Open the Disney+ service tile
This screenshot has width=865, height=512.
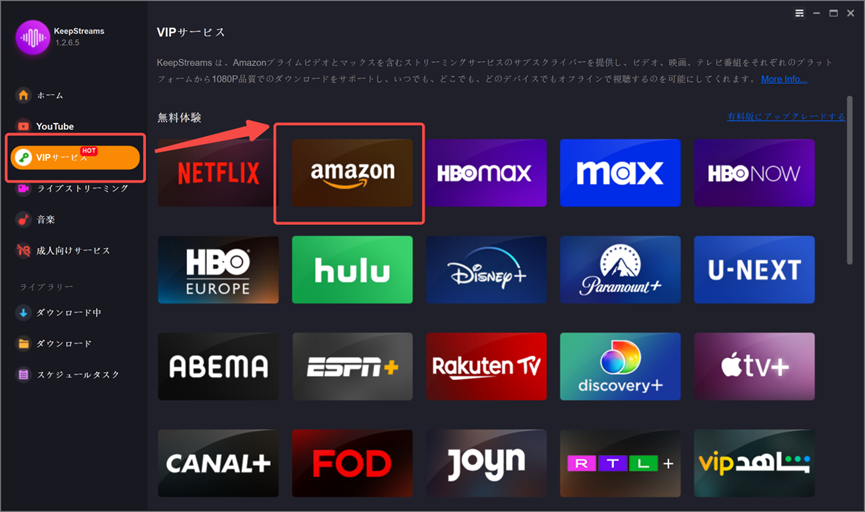point(486,270)
